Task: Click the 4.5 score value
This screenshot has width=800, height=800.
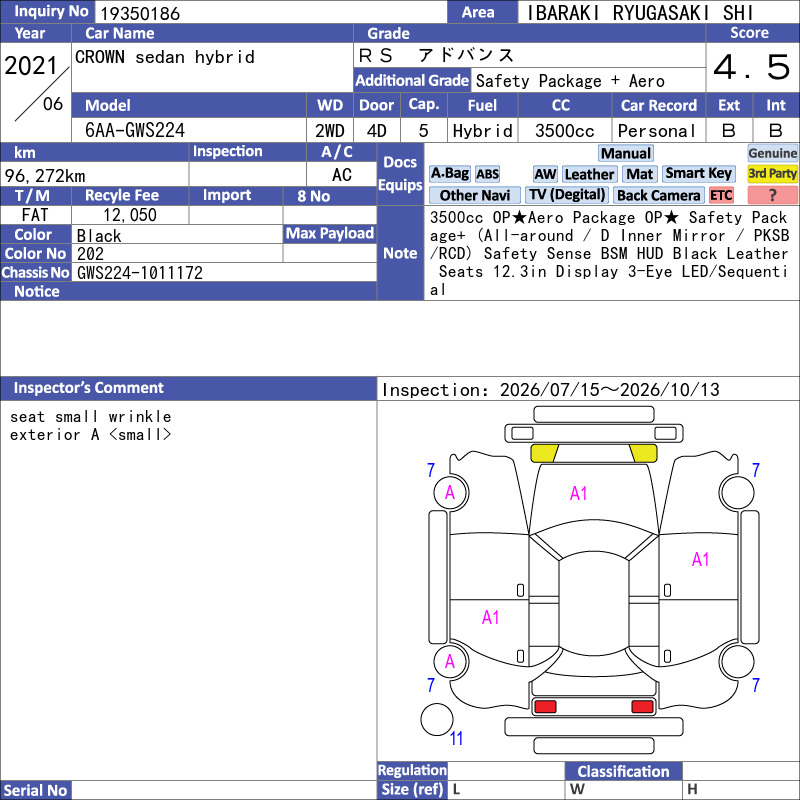Action: [752, 67]
